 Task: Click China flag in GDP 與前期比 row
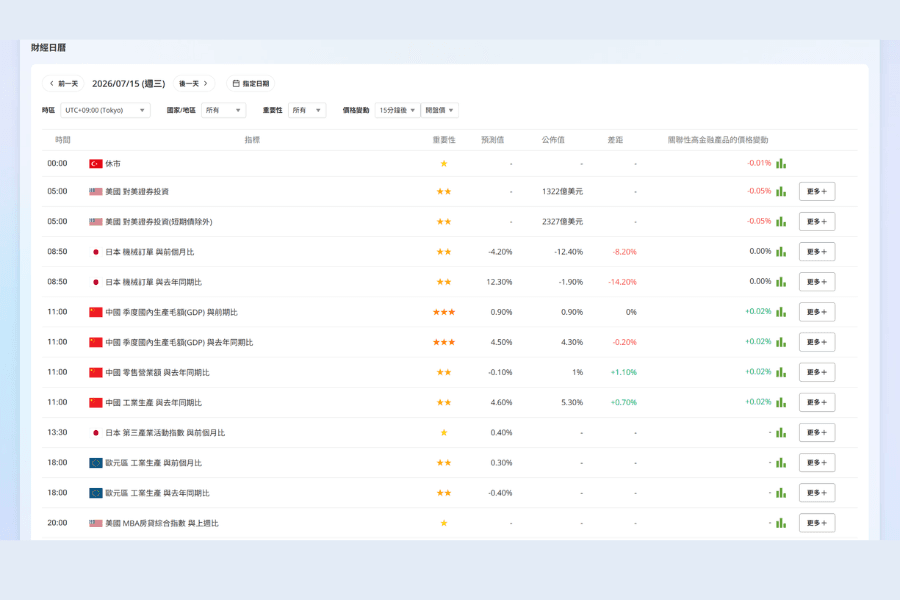pos(96,312)
